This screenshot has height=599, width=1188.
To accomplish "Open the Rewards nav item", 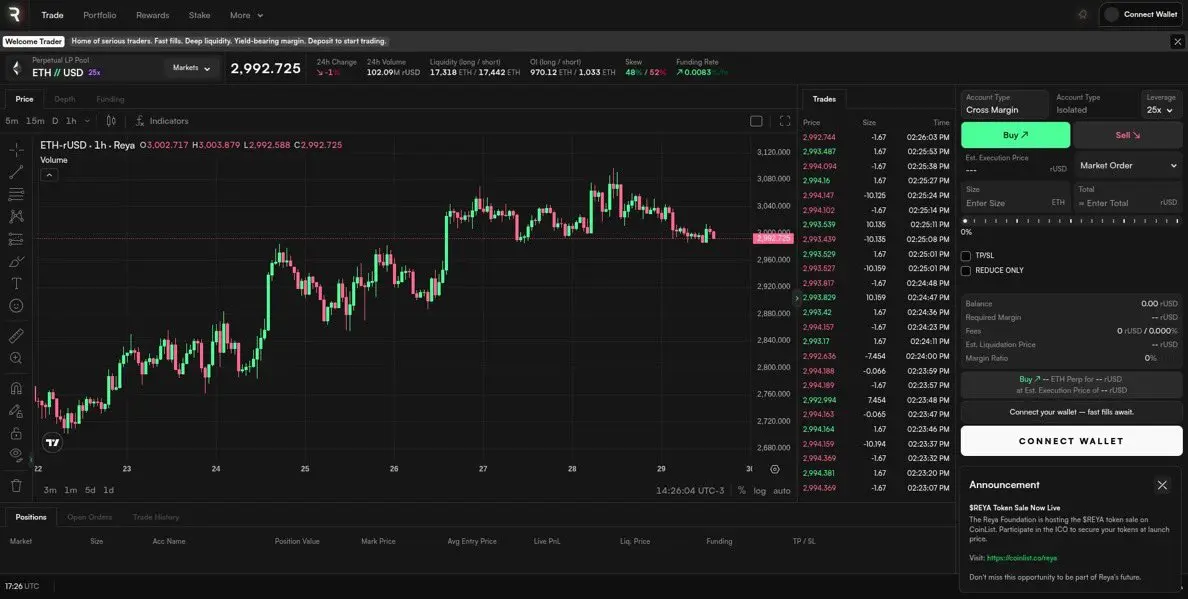I will [x=153, y=15].
